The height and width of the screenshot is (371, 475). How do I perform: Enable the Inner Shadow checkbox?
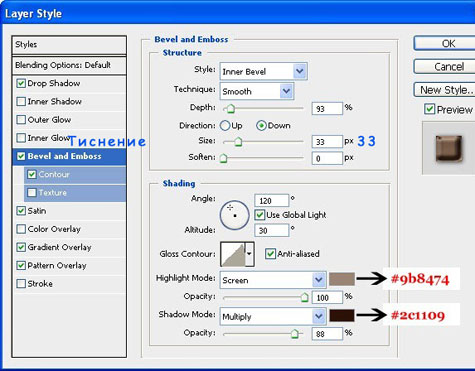[x=21, y=101]
